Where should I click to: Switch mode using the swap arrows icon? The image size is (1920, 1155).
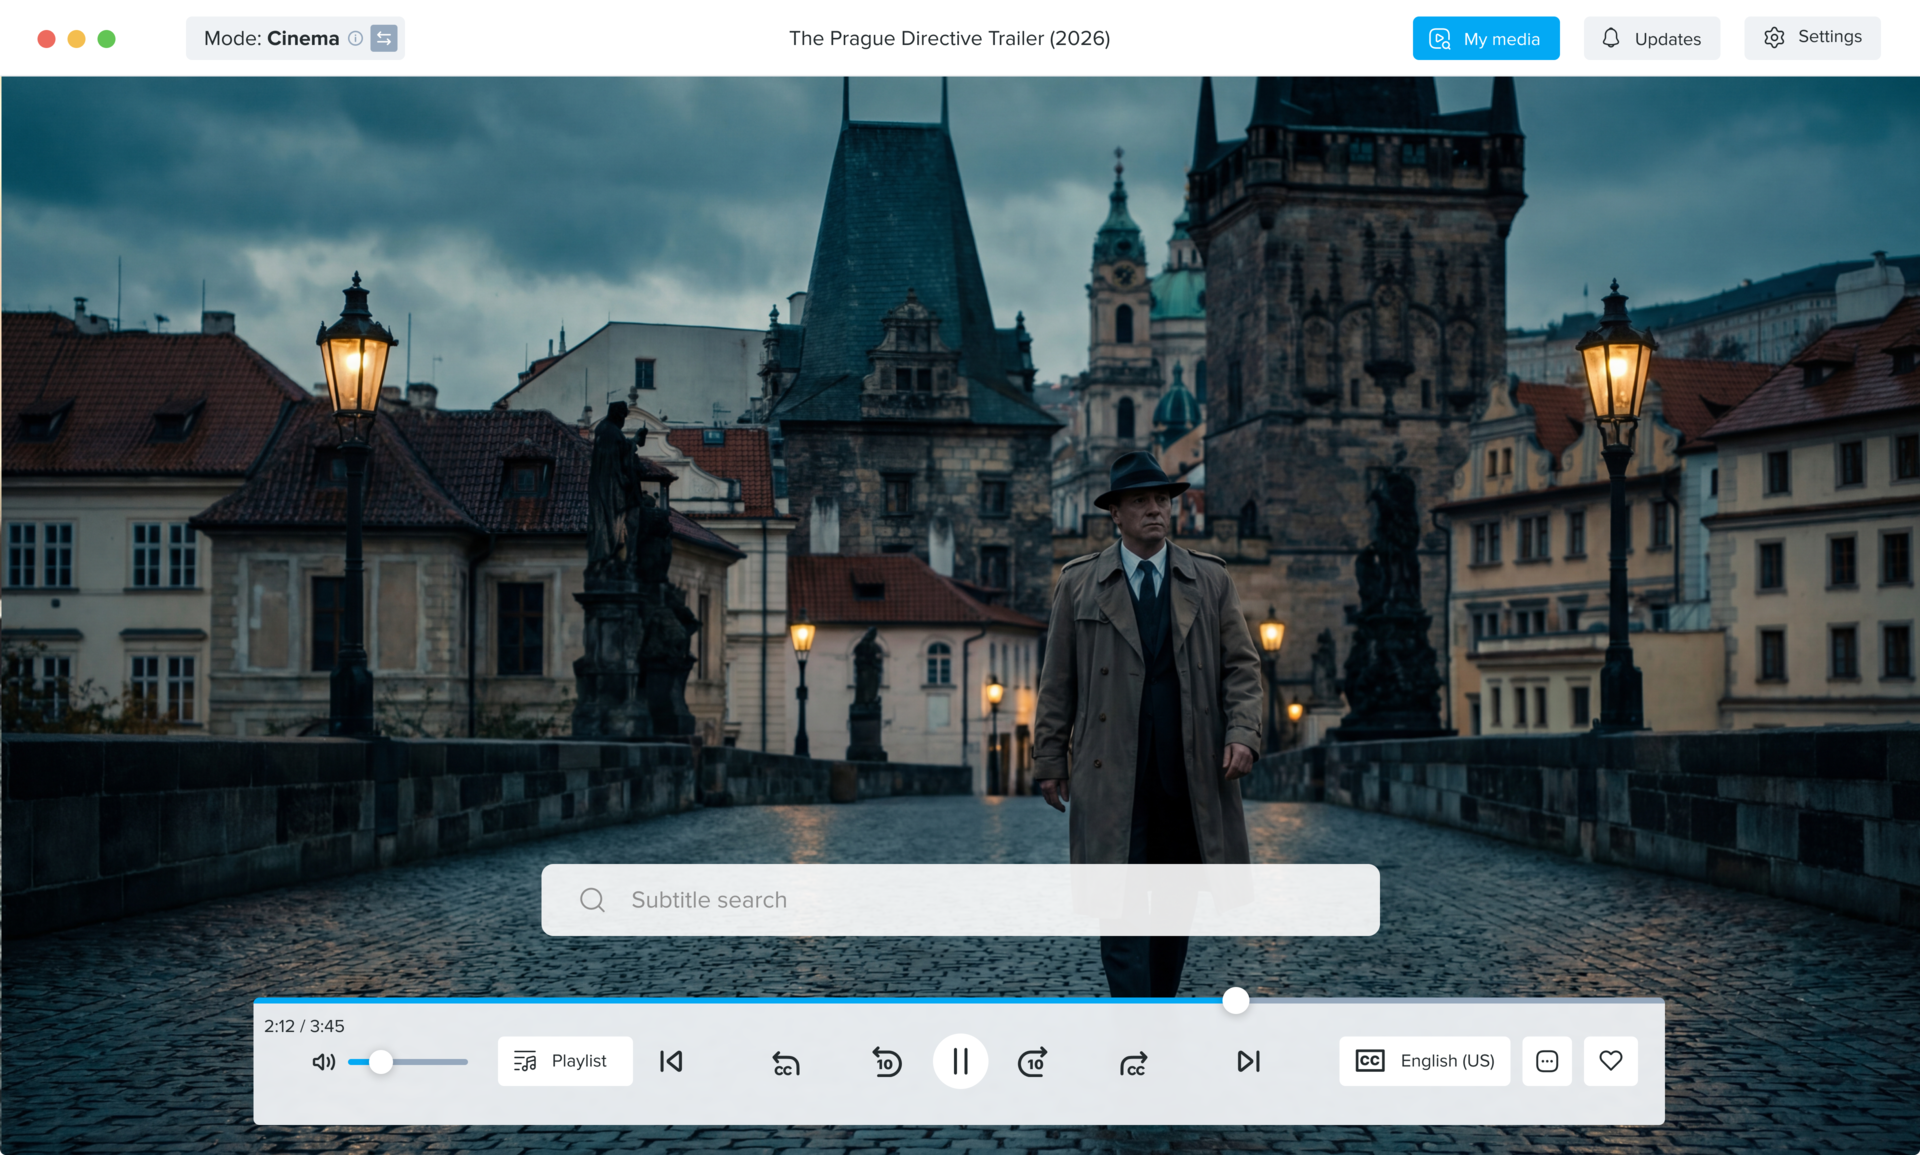(x=384, y=38)
